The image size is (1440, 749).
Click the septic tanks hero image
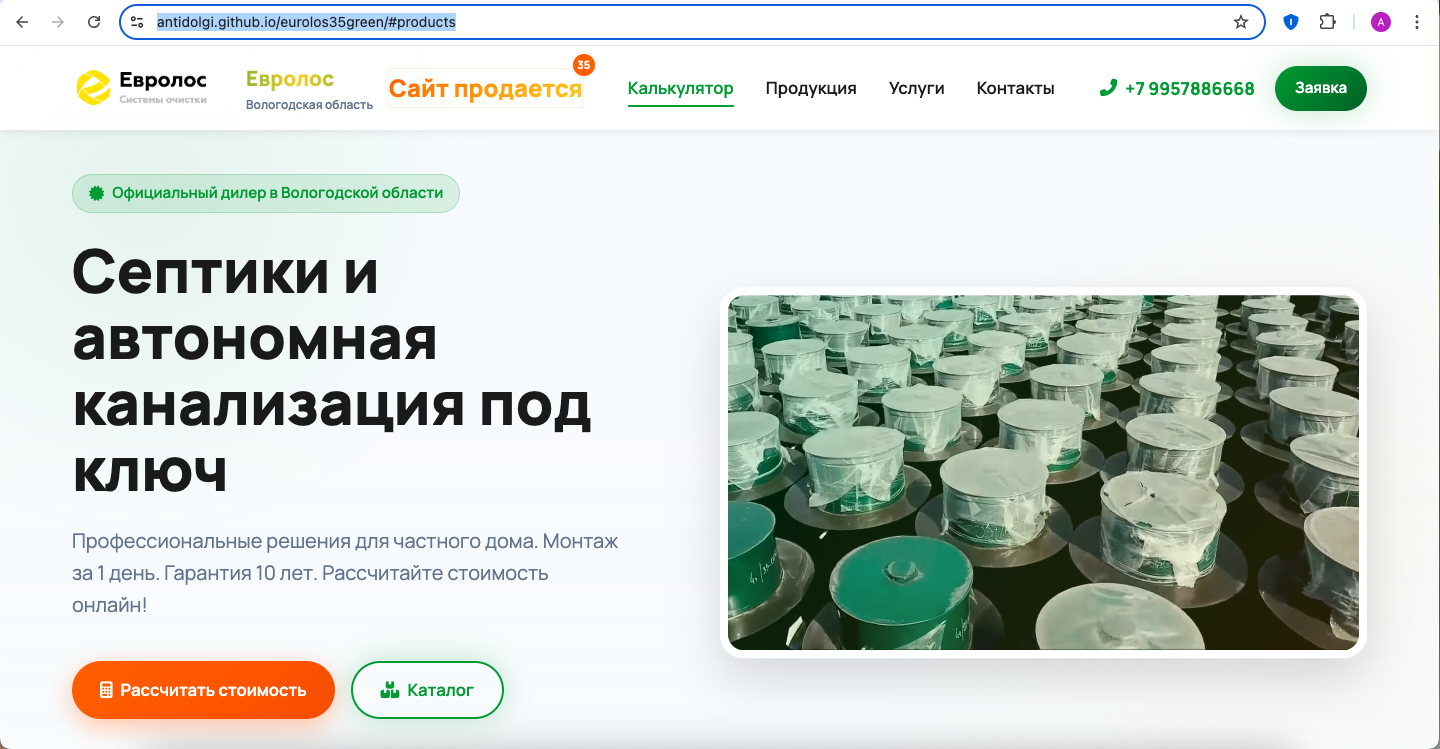1043,472
